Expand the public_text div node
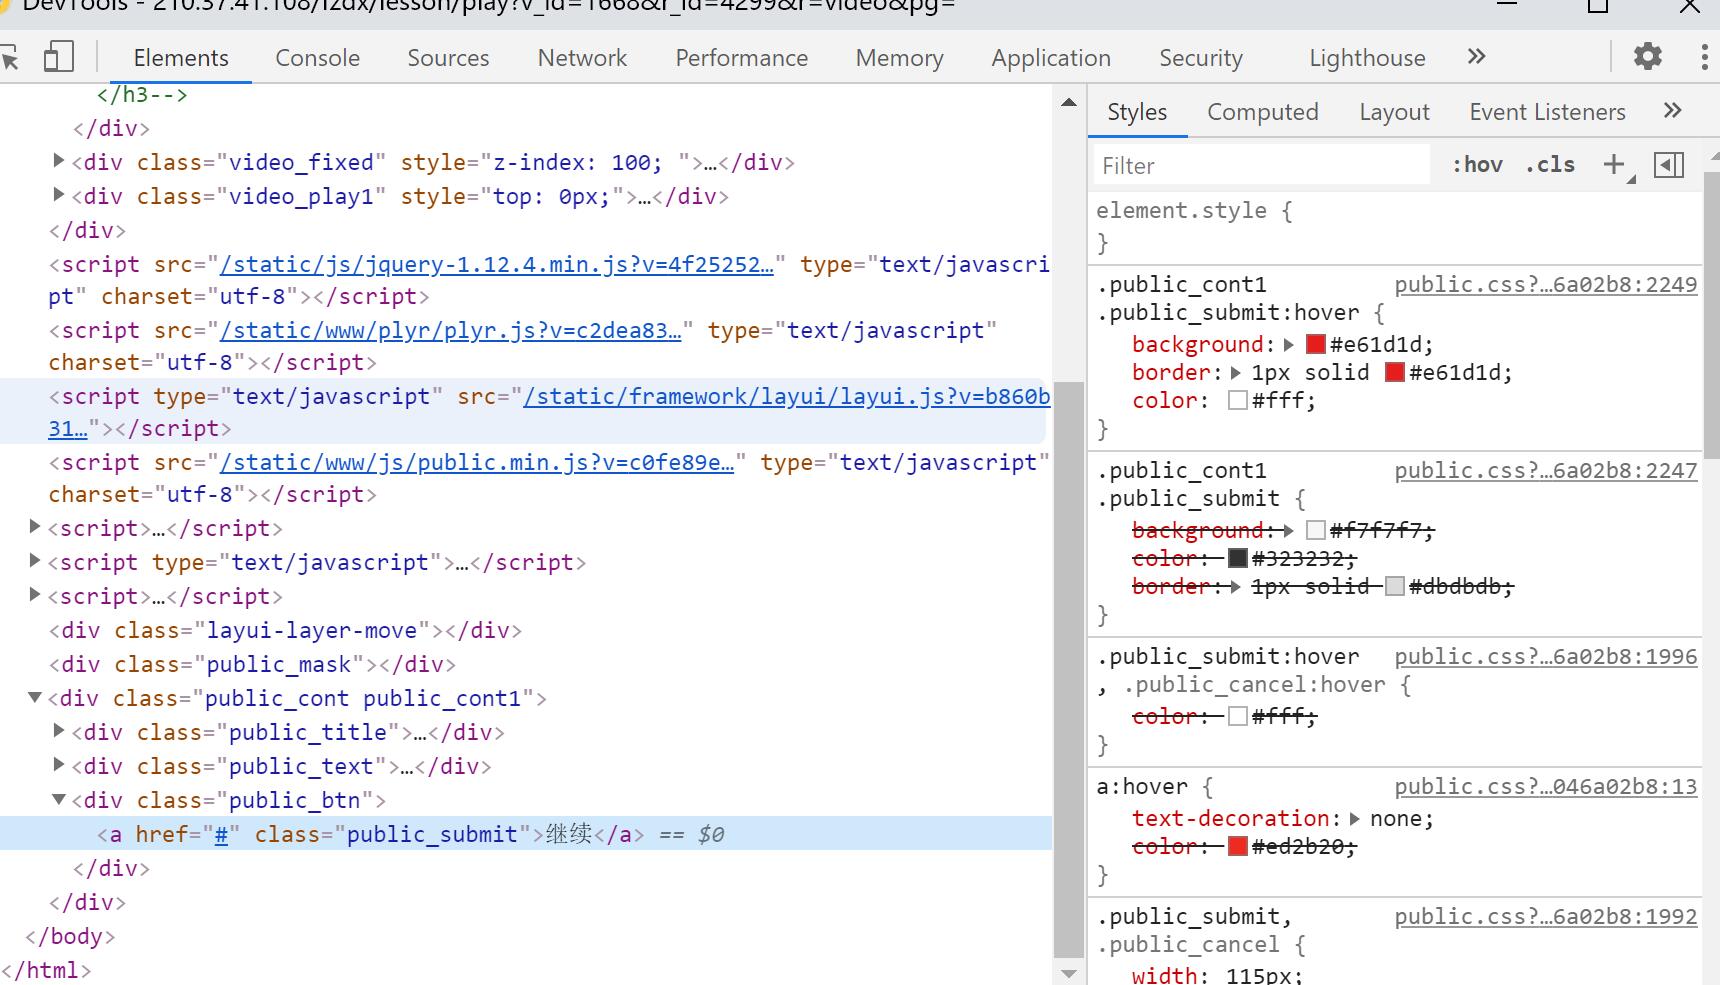1720x985 pixels. 59,764
